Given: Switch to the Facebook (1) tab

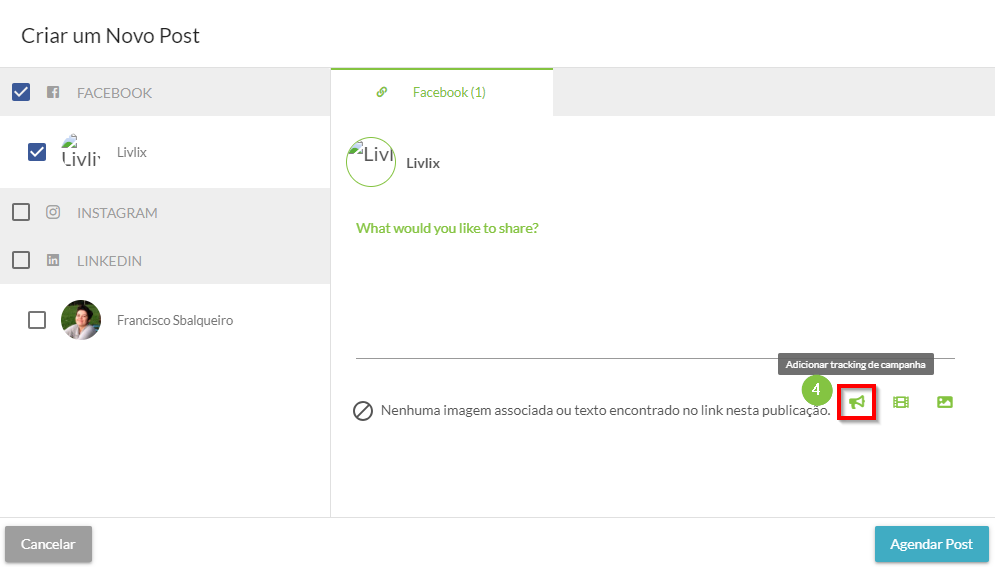Looking at the screenshot, I should 442,93.
